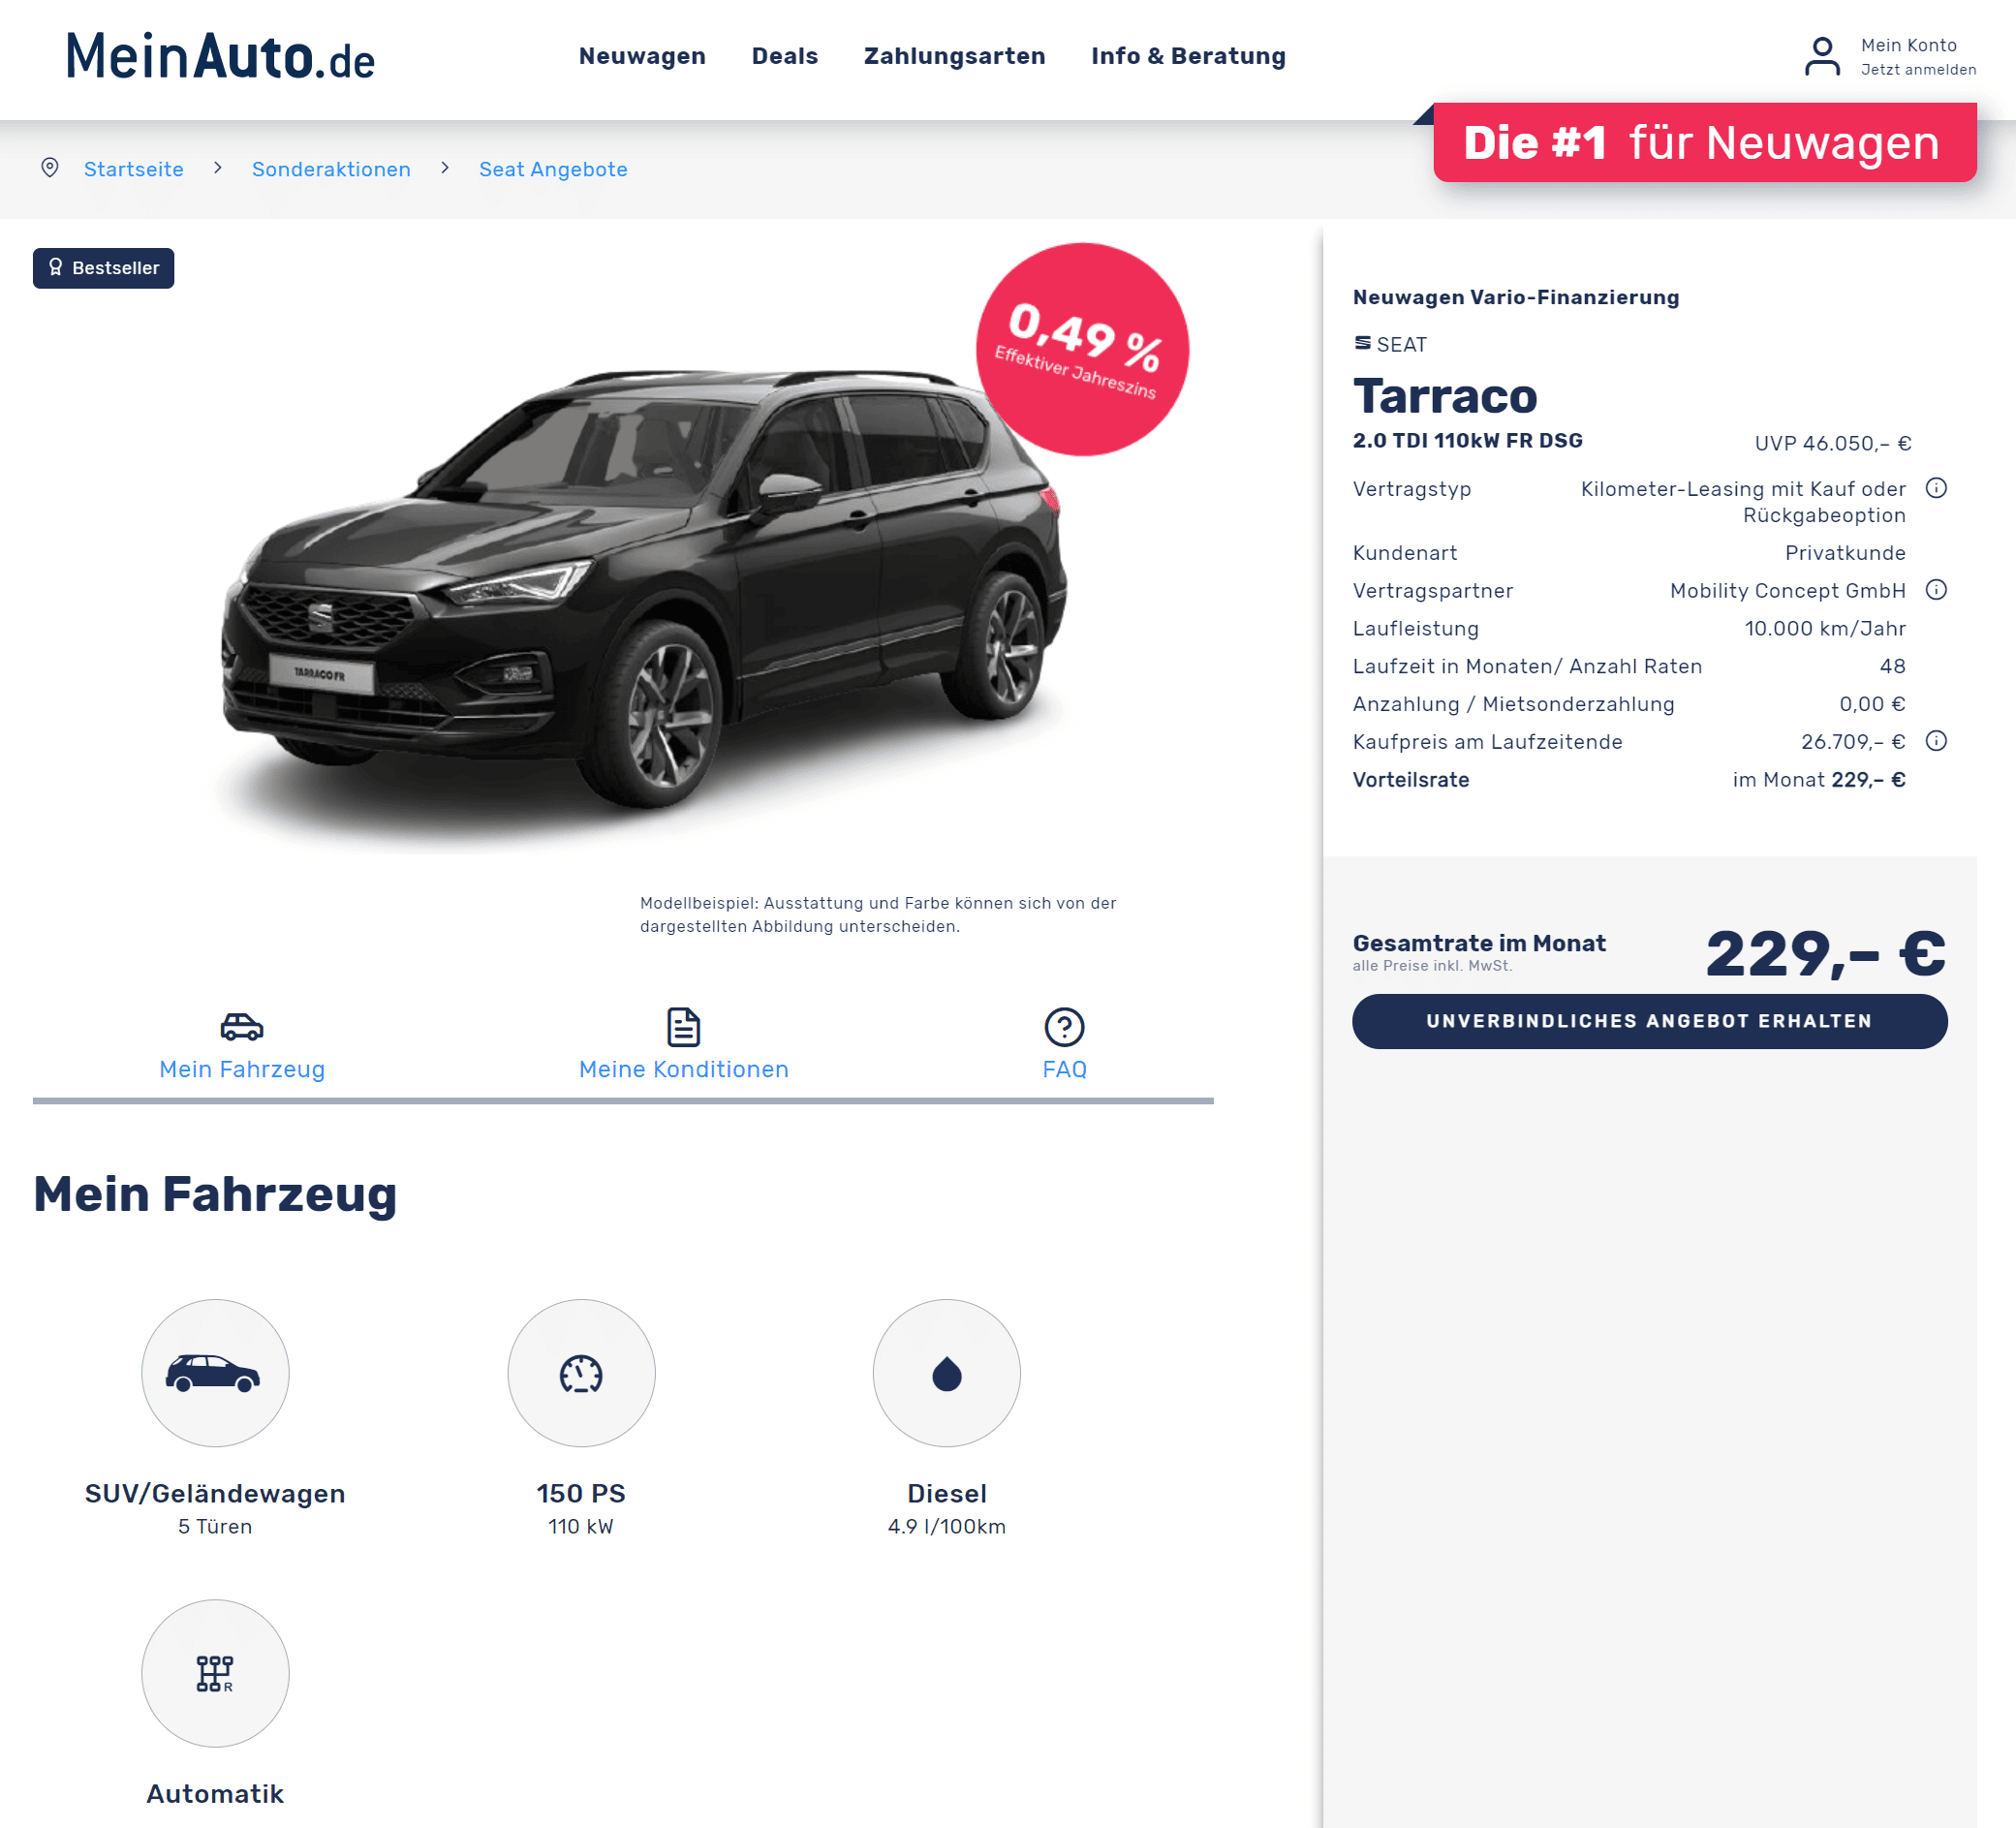Click the Automatik gearbox icon
The height and width of the screenshot is (1828, 2016).
click(215, 1673)
